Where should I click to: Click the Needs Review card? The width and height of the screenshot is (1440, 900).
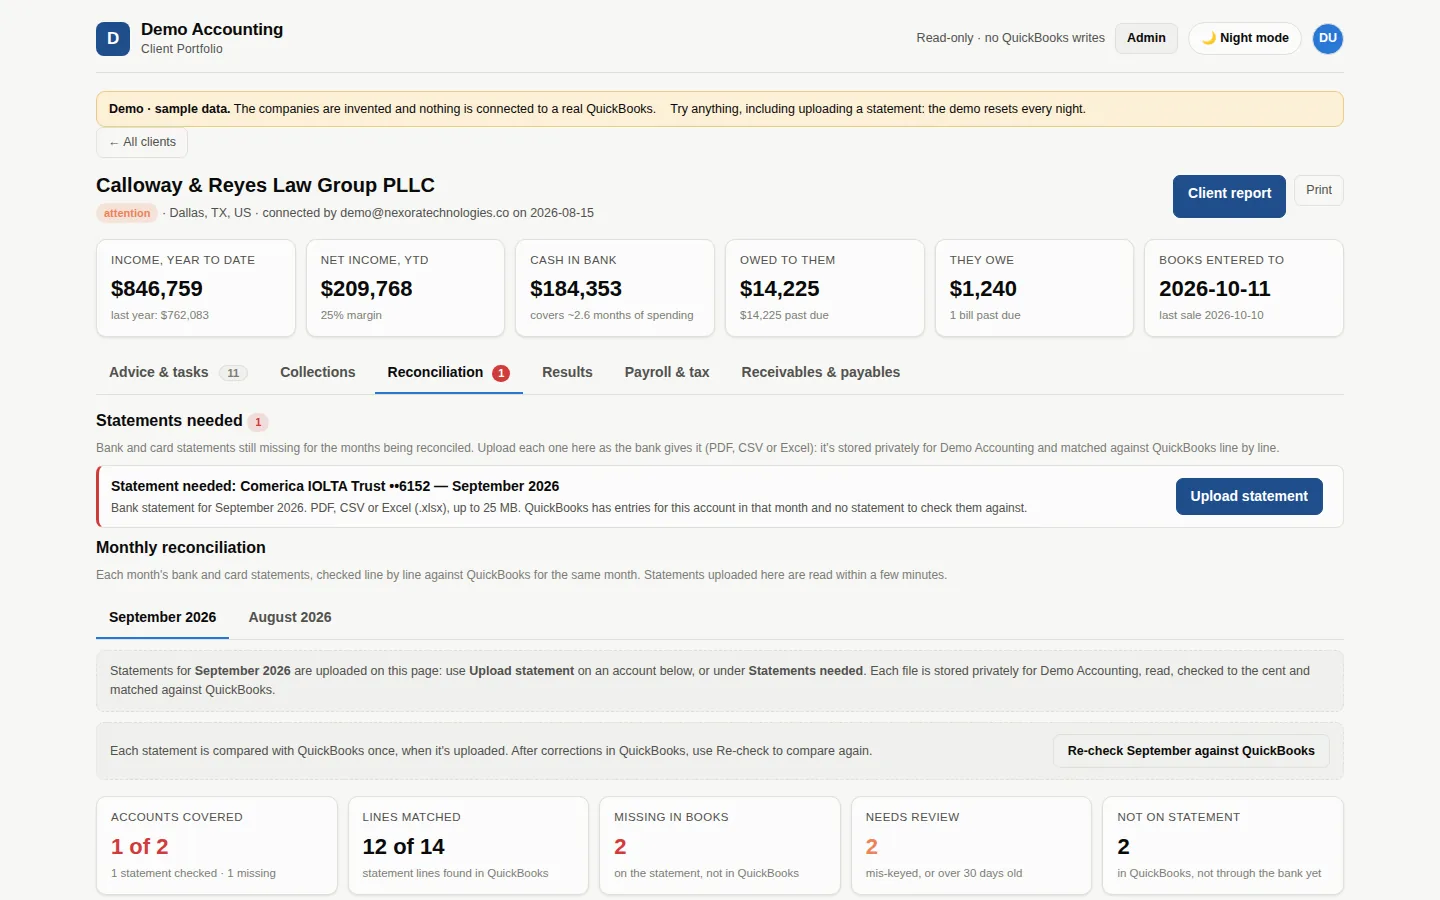(971, 845)
